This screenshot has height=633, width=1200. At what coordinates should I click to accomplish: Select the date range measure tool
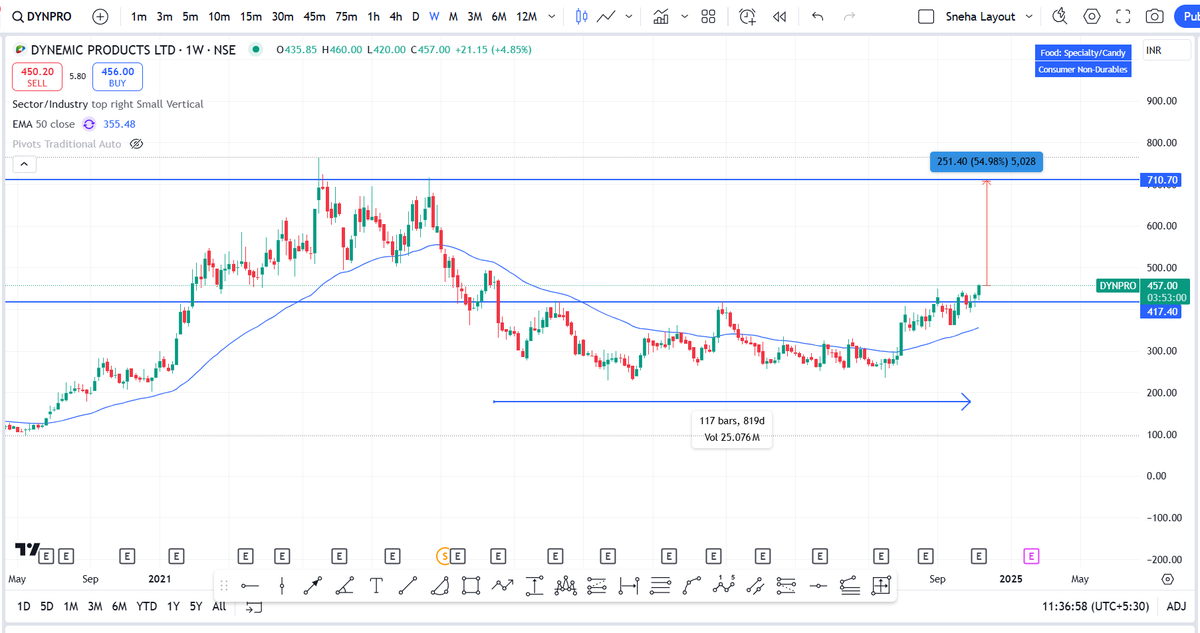pos(629,585)
